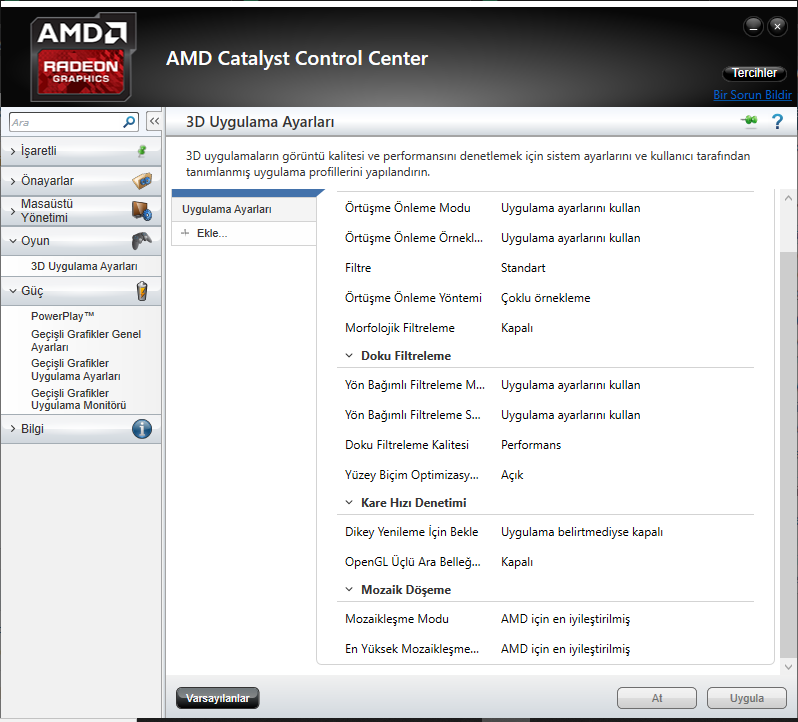798x722 pixels.
Task: Click the settings list vertical scrollbar thumb
Action: [x=788, y=453]
